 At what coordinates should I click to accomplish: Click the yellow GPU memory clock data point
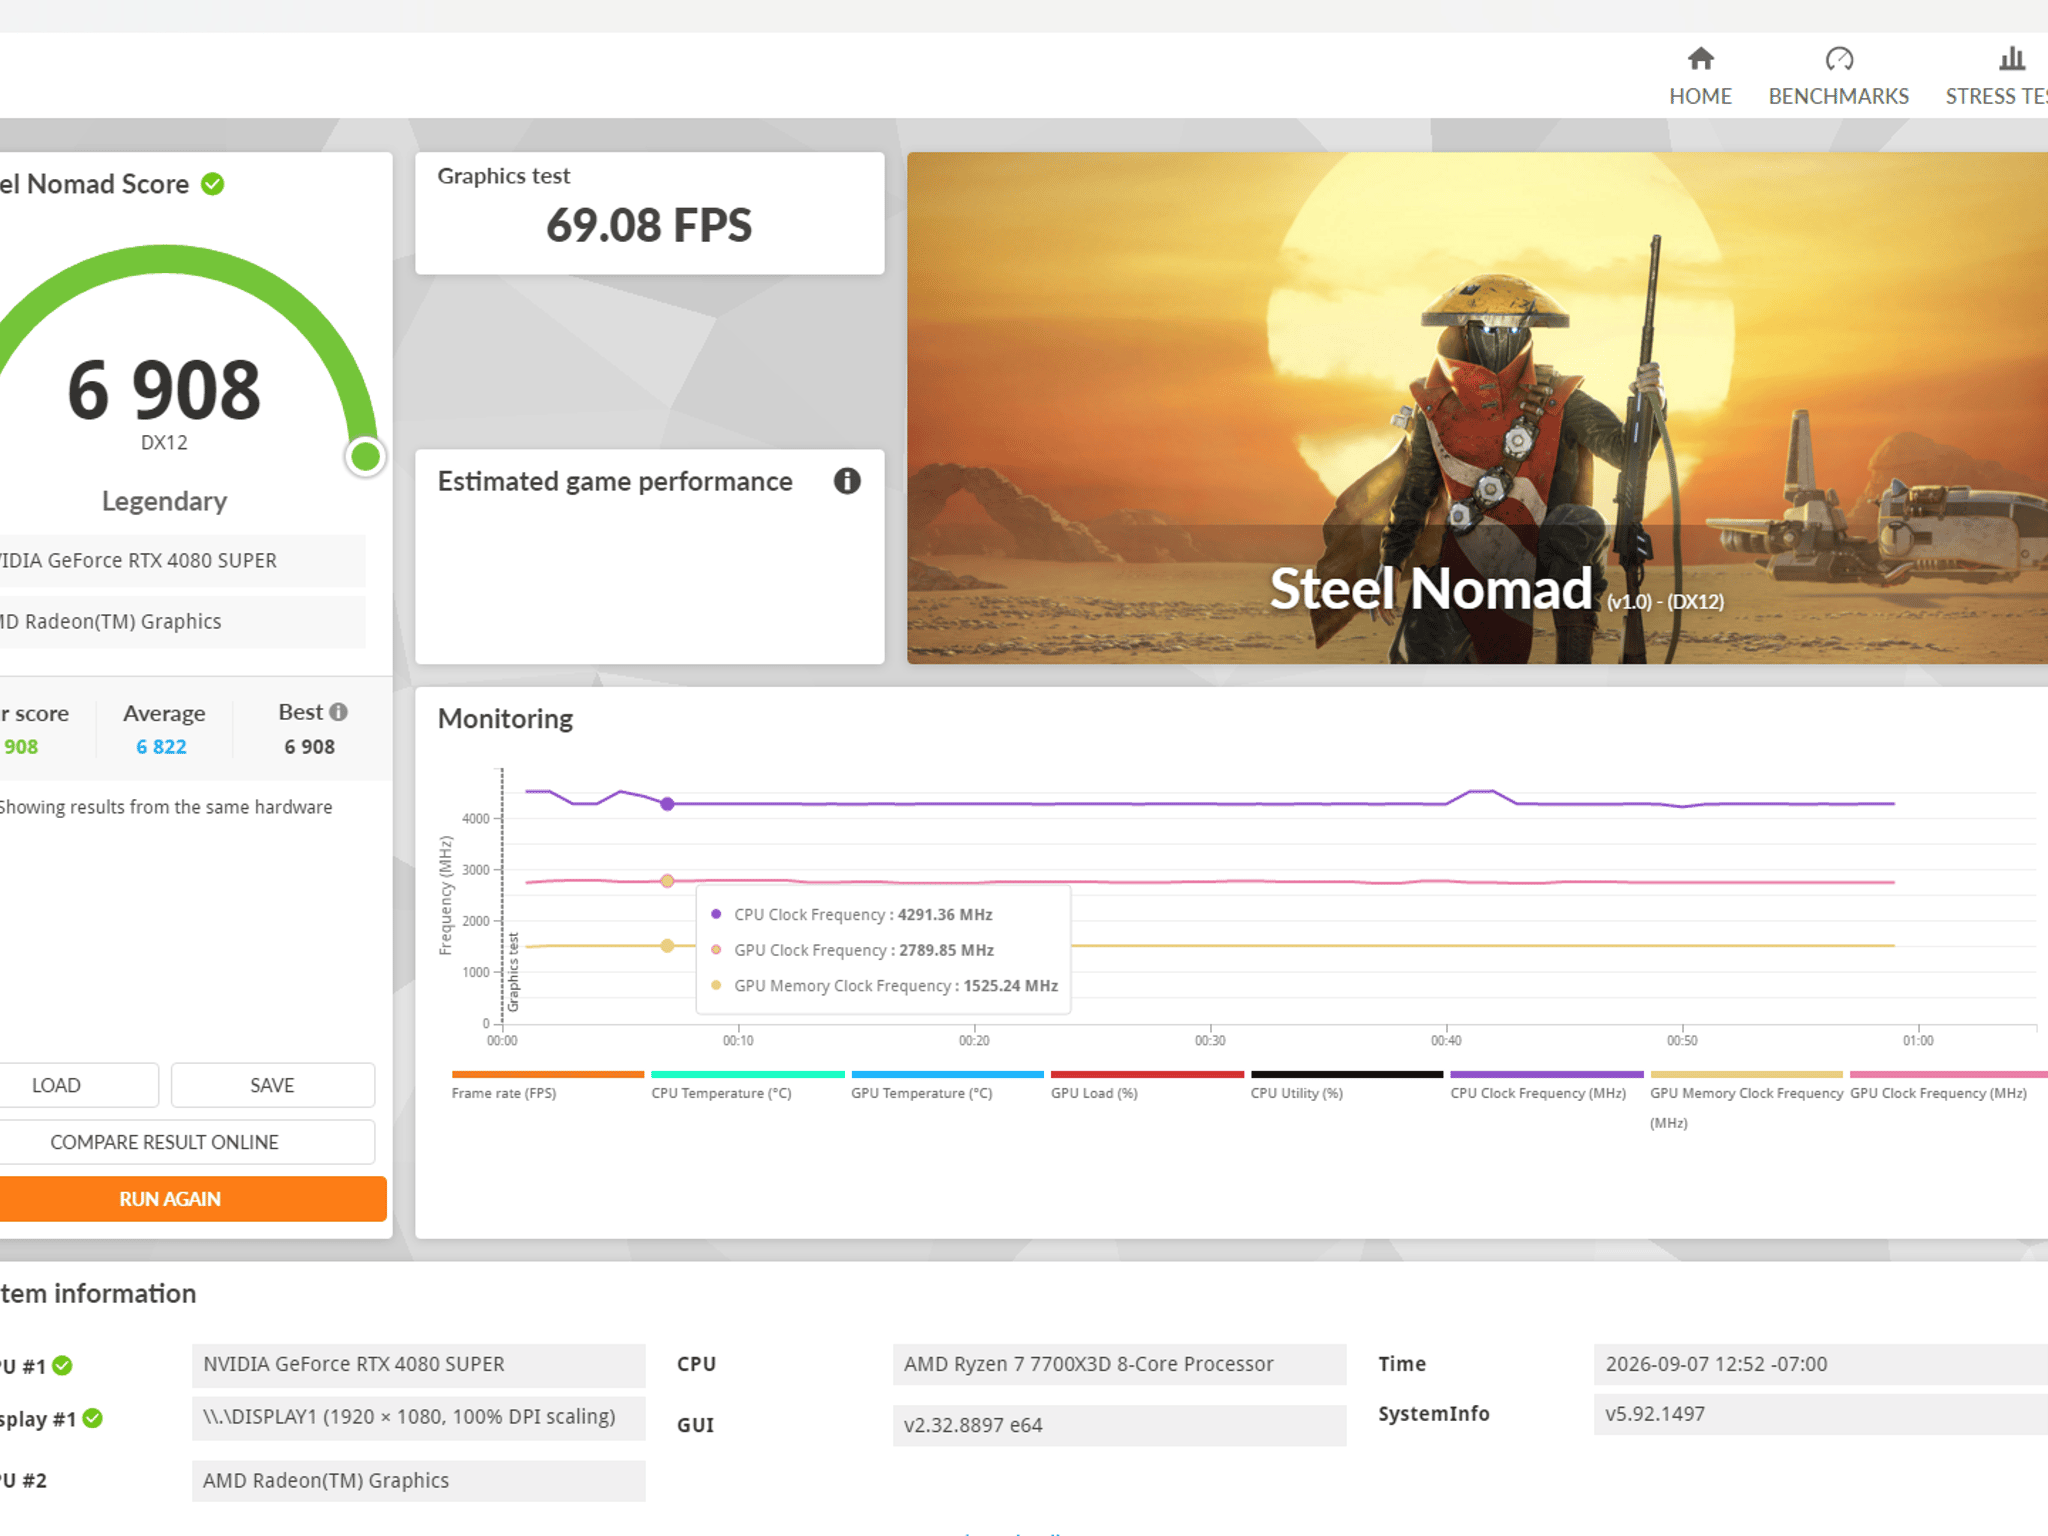point(667,946)
